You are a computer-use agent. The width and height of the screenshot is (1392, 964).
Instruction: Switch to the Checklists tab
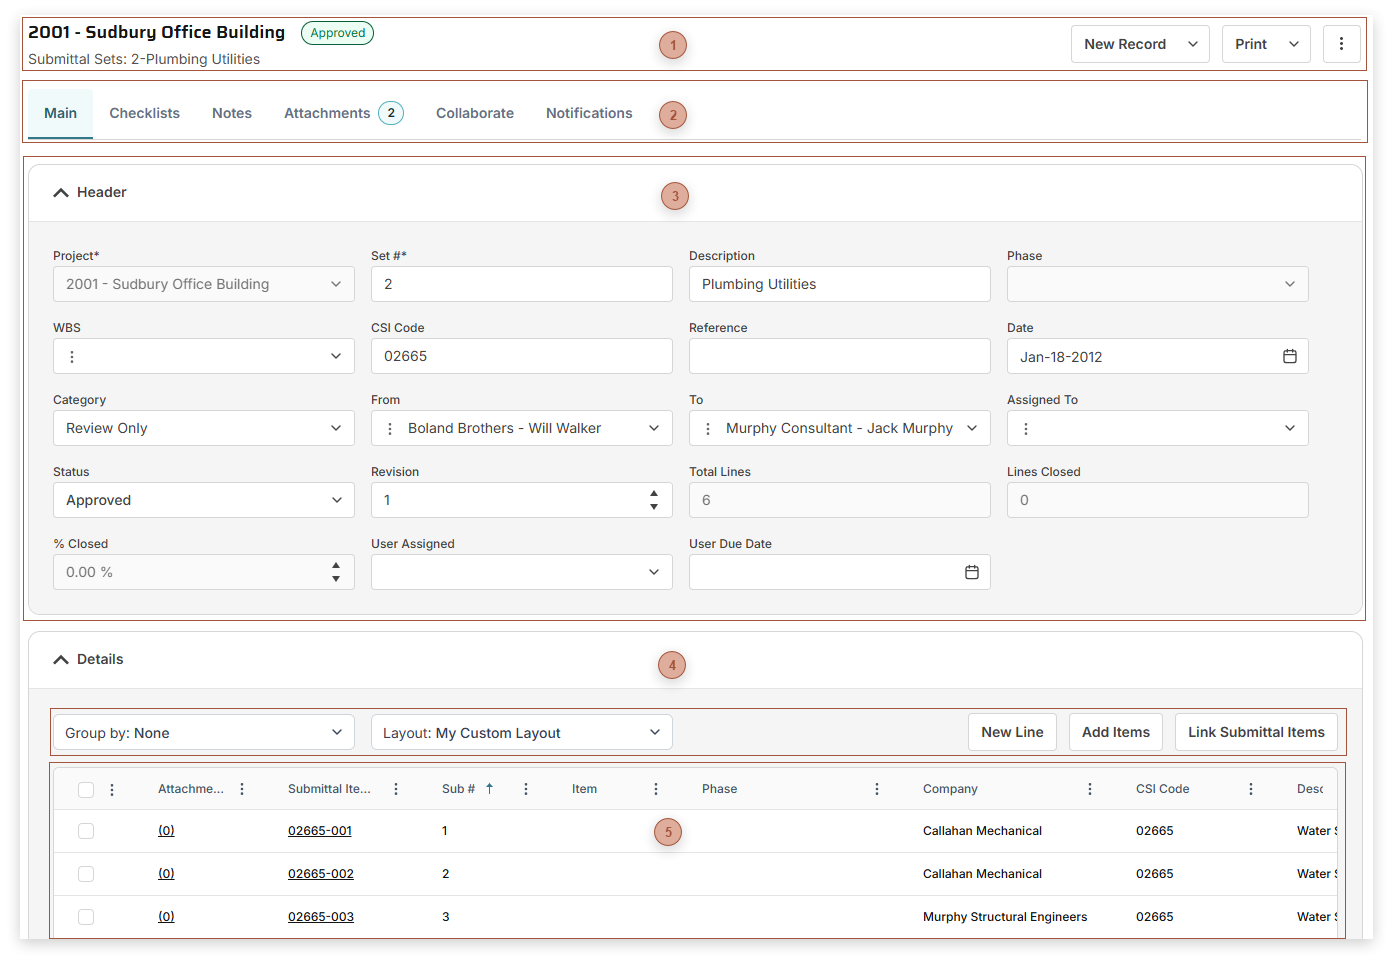(144, 113)
